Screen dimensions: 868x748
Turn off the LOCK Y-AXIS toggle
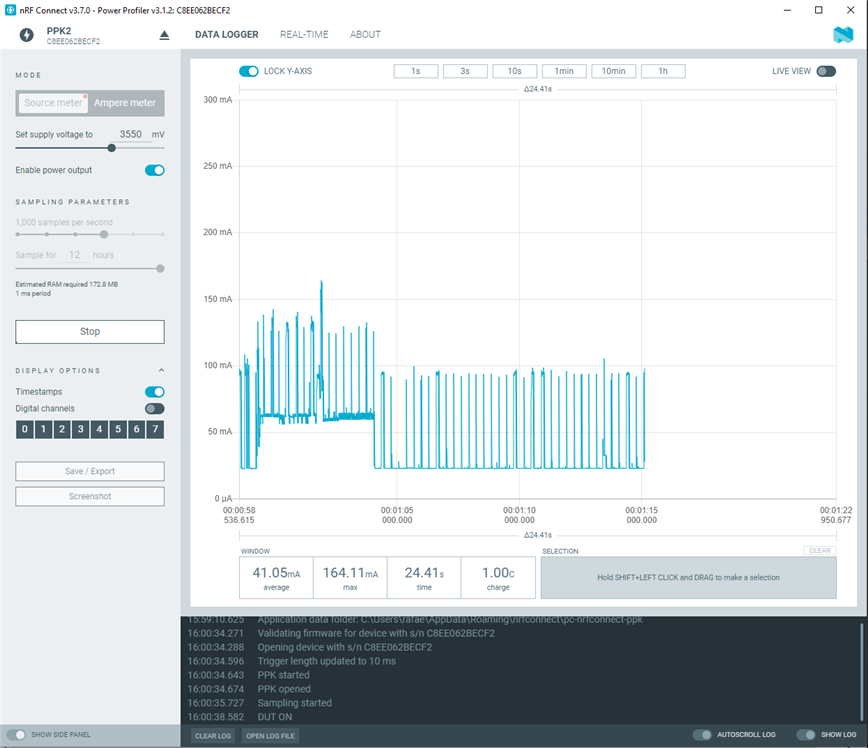click(249, 71)
